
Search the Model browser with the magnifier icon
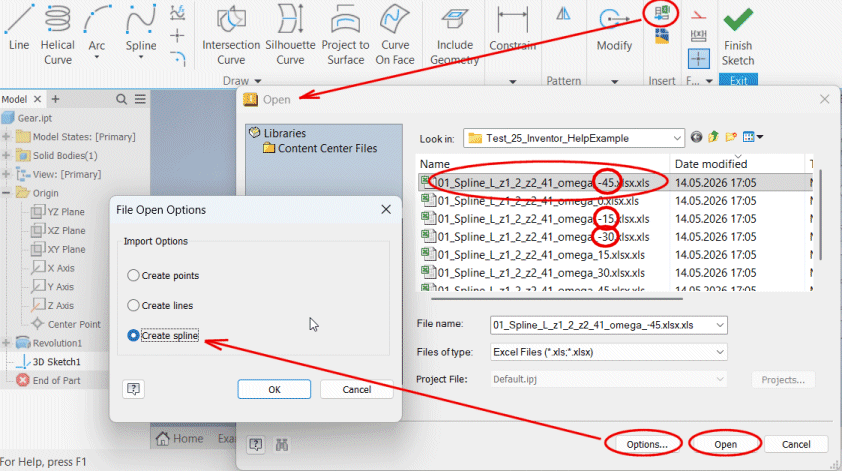121,99
